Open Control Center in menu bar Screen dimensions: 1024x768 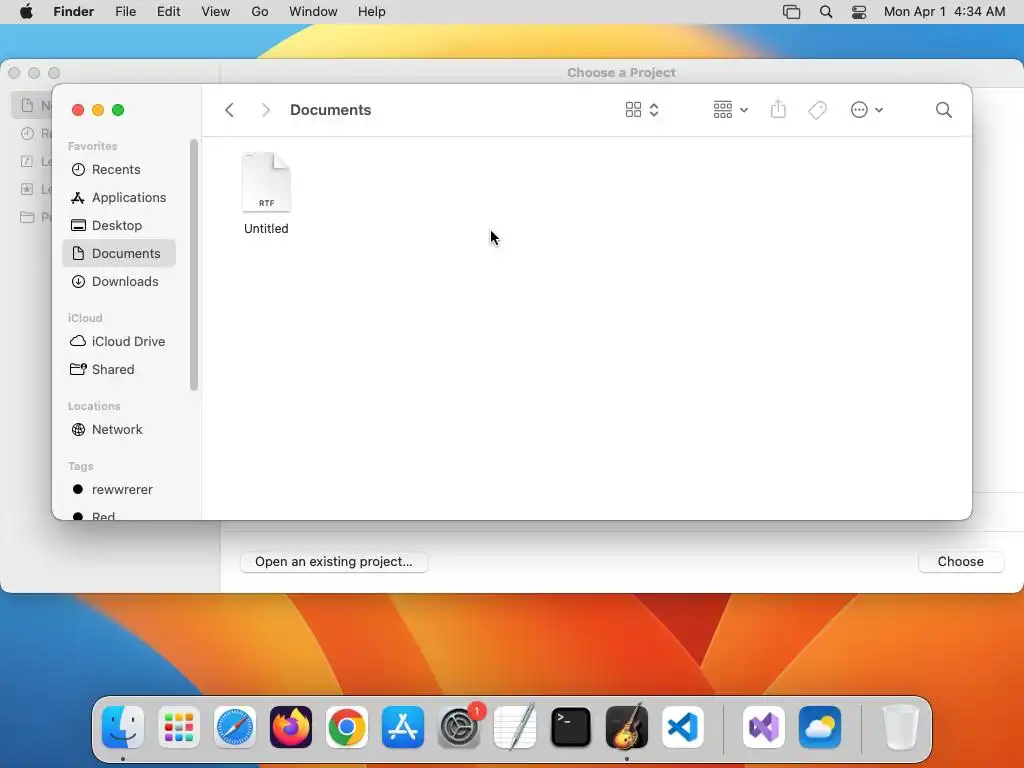point(859,12)
